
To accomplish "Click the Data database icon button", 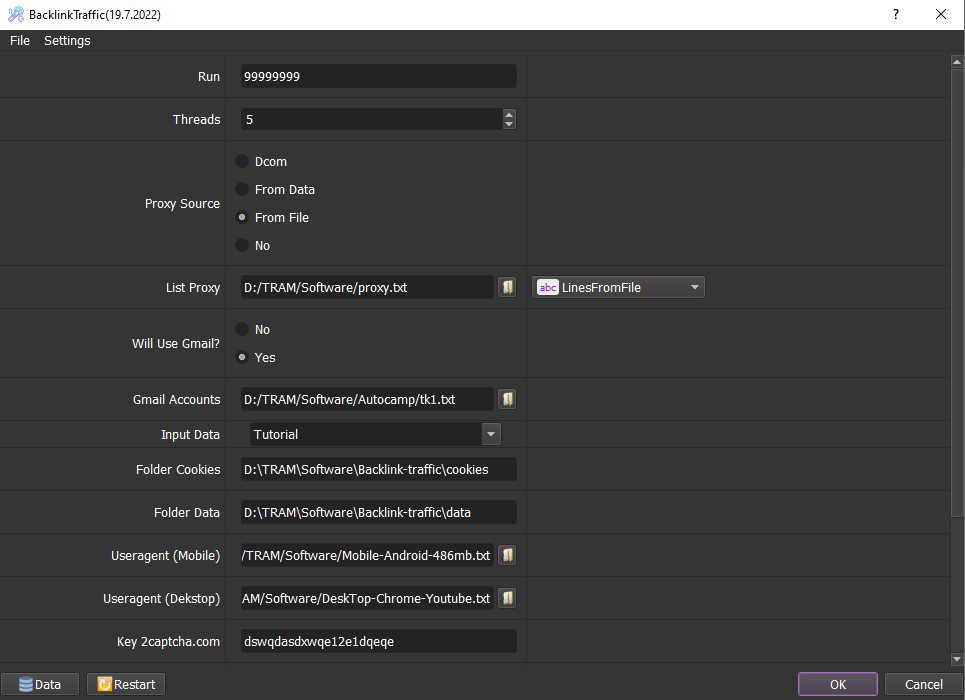I will click(40, 684).
